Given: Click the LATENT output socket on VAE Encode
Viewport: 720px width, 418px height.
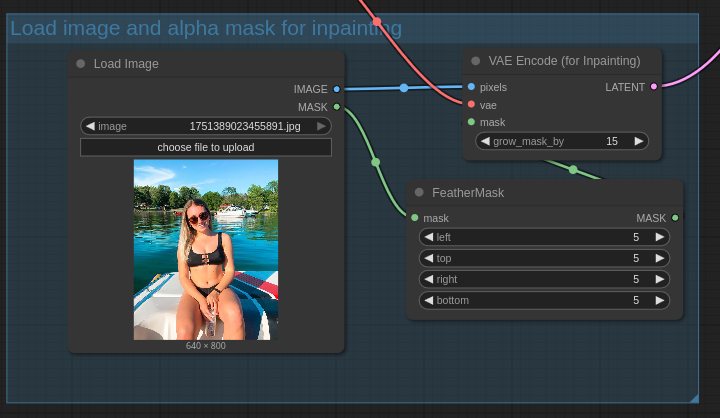Looking at the screenshot, I should pyautogui.click(x=654, y=87).
